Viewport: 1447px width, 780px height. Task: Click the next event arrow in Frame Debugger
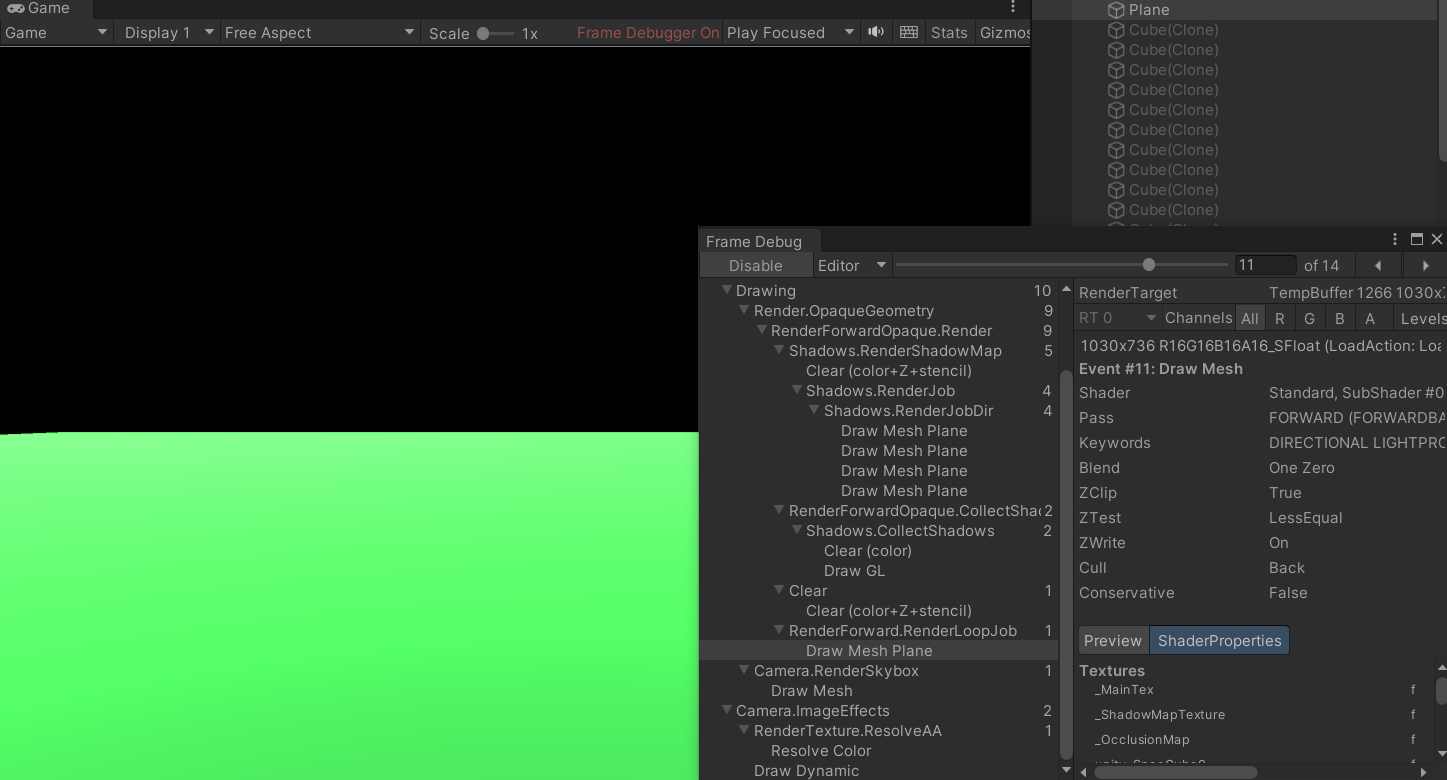coord(1424,264)
